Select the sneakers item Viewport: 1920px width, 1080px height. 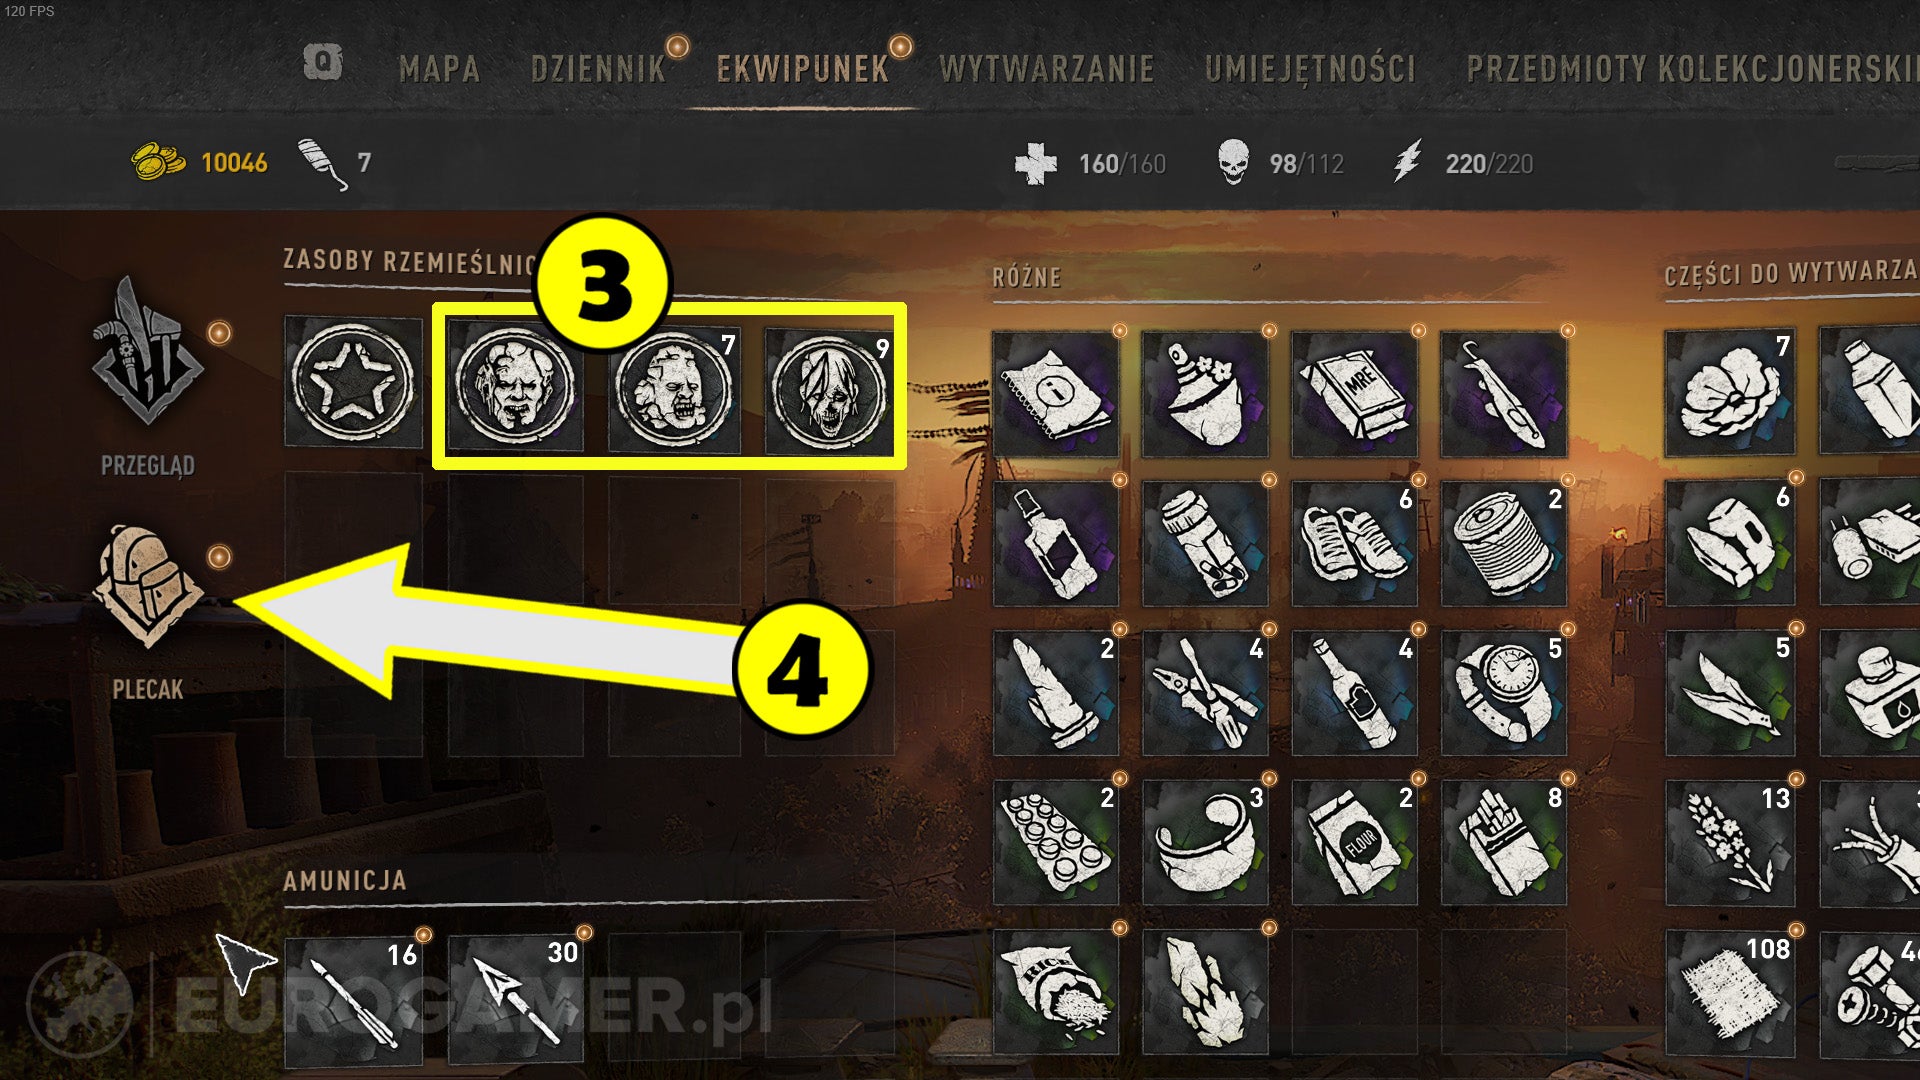(x=1354, y=543)
